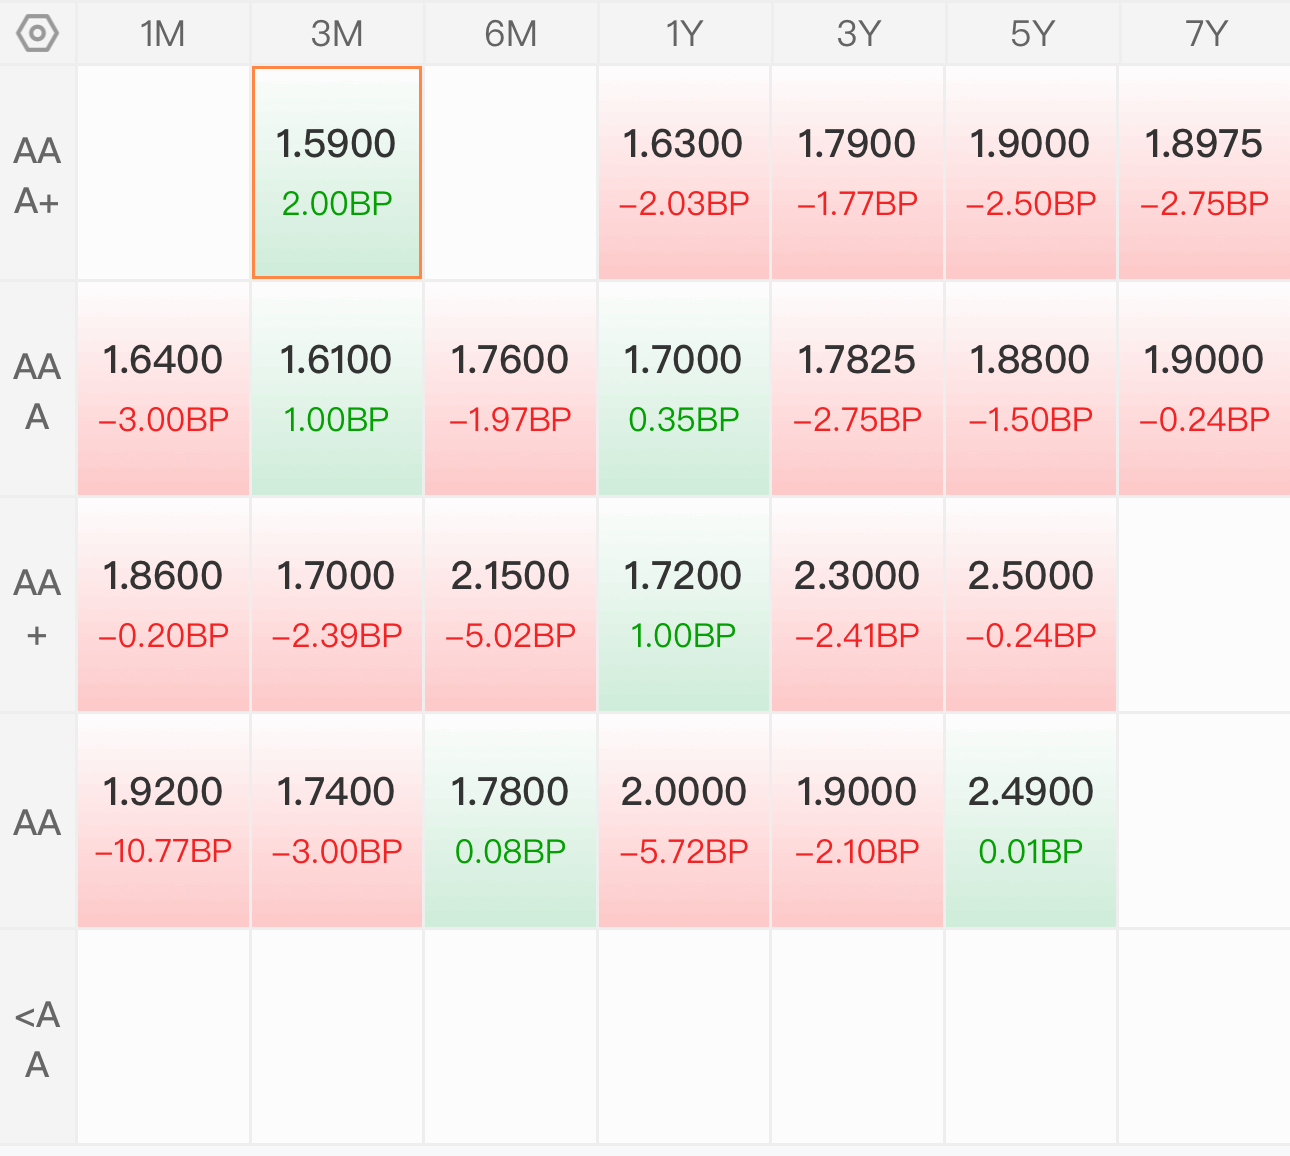Screen dimensions: 1290x1156
Task: Select the AA+ row header
Action: click(x=38, y=606)
